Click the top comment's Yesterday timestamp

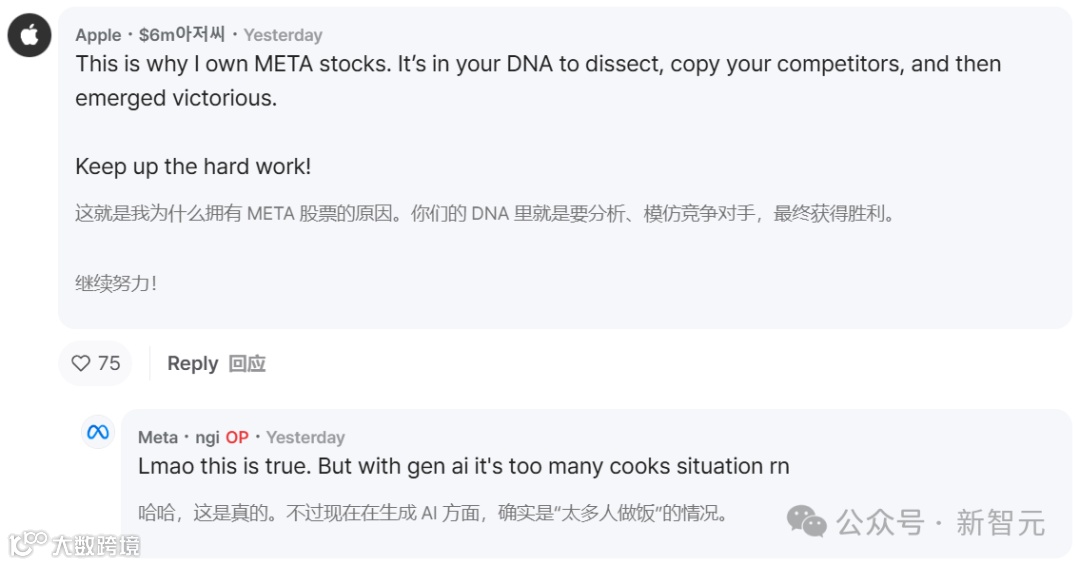[283, 35]
